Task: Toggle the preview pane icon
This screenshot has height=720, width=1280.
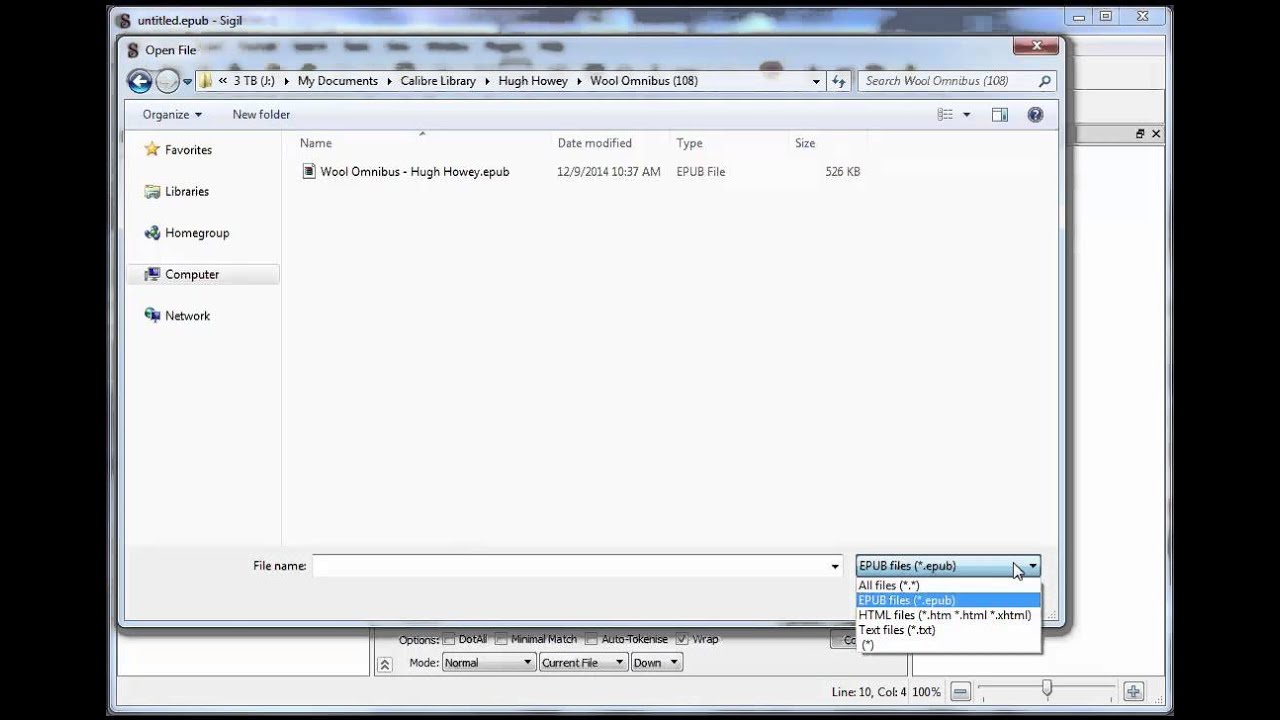Action: point(999,115)
